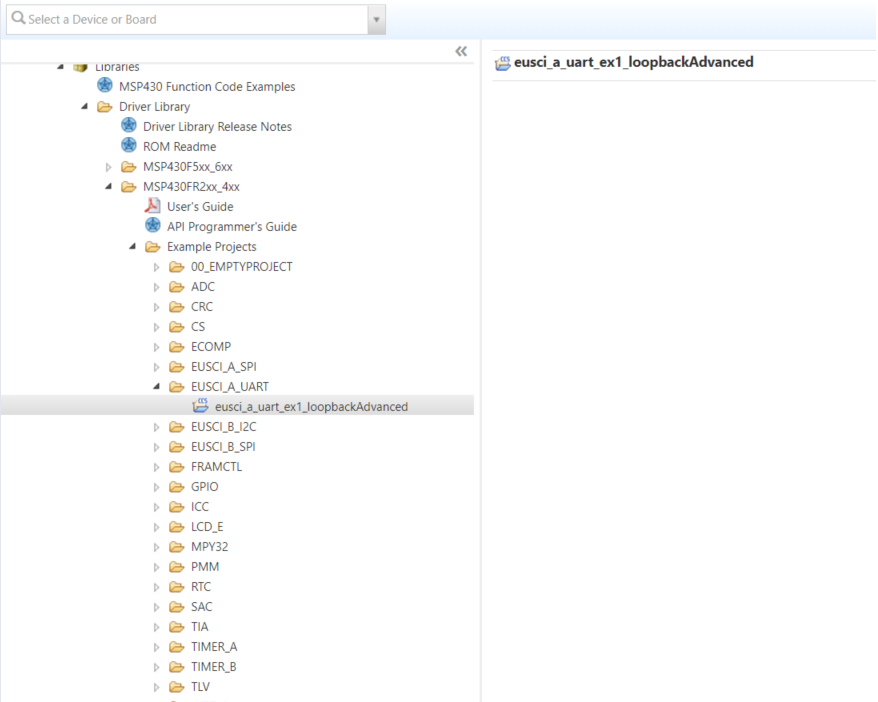This screenshot has height=702, width=878.
Task: Click the ICC folder icon
Action: point(177,507)
